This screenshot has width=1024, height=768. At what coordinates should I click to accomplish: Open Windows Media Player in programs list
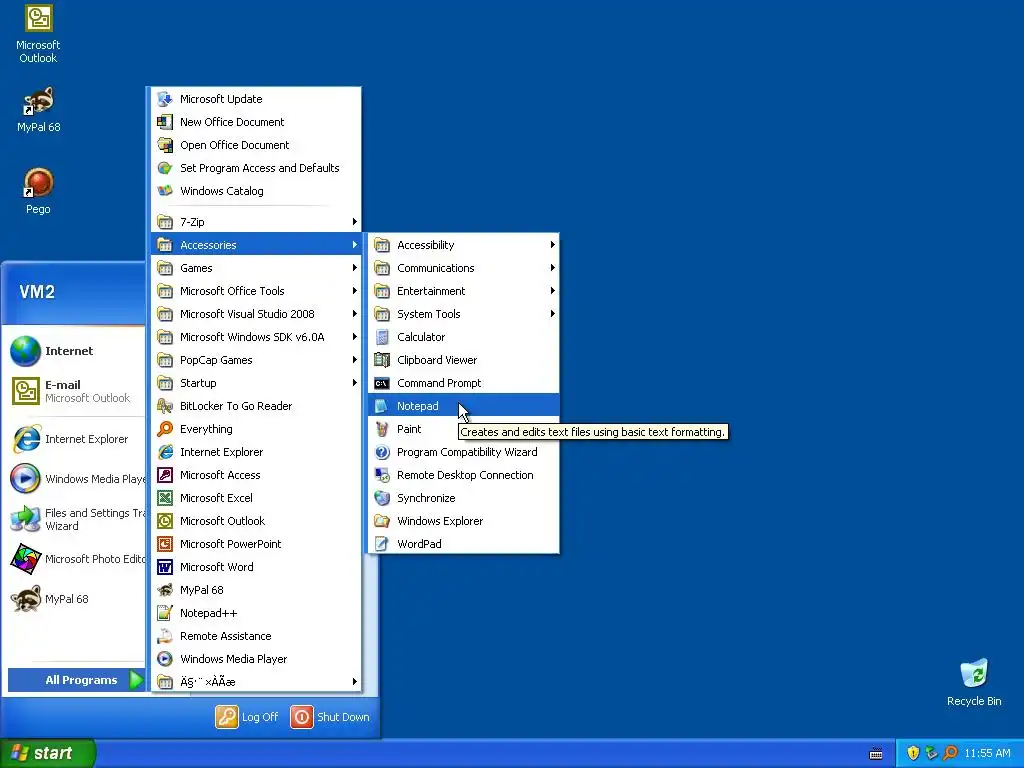click(x=256, y=659)
